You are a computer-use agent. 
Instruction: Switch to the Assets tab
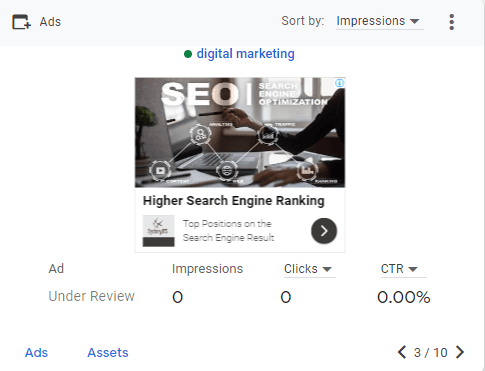click(108, 352)
